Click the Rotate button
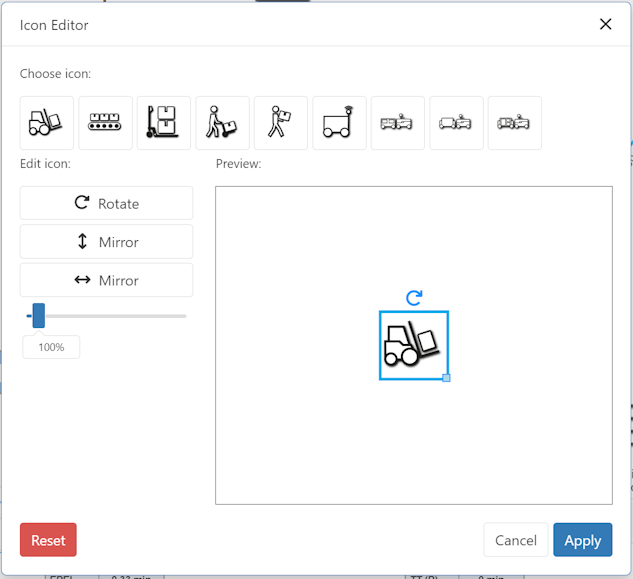 (x=107, y=203)
